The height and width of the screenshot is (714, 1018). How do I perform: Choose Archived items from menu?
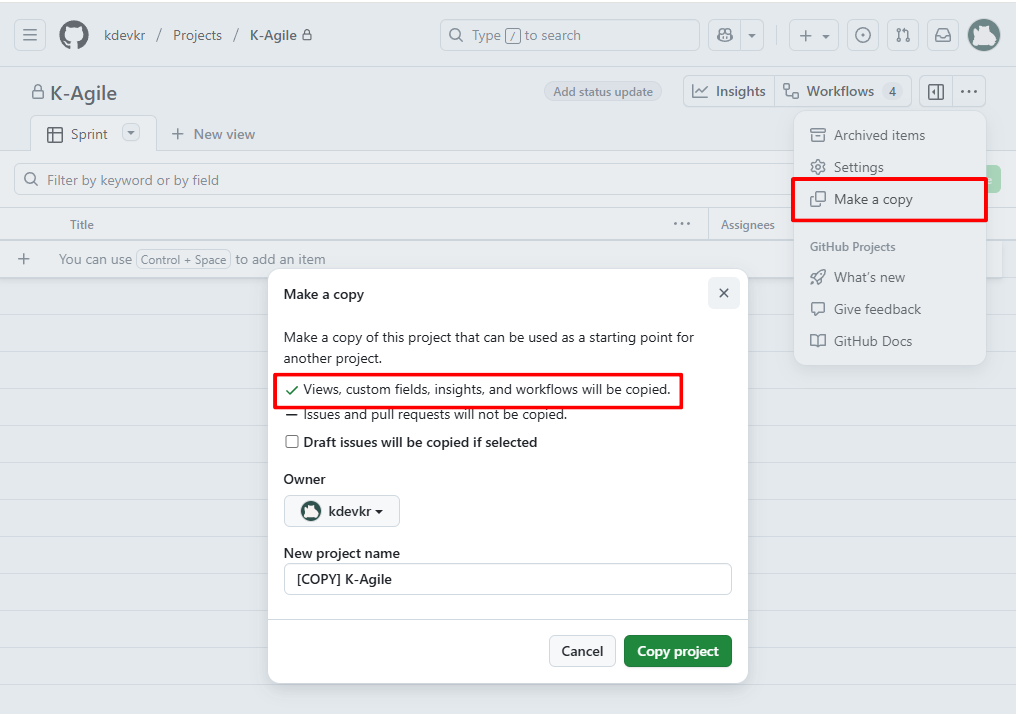coord(879,135)
